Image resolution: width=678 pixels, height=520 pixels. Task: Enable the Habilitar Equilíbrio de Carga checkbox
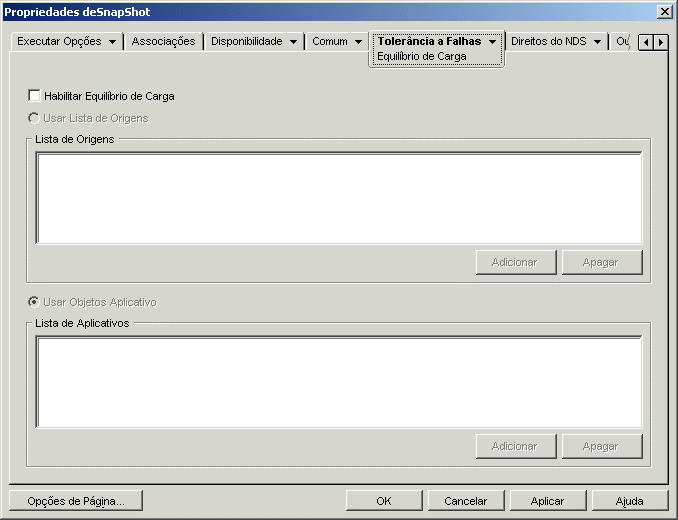(34, 96)
